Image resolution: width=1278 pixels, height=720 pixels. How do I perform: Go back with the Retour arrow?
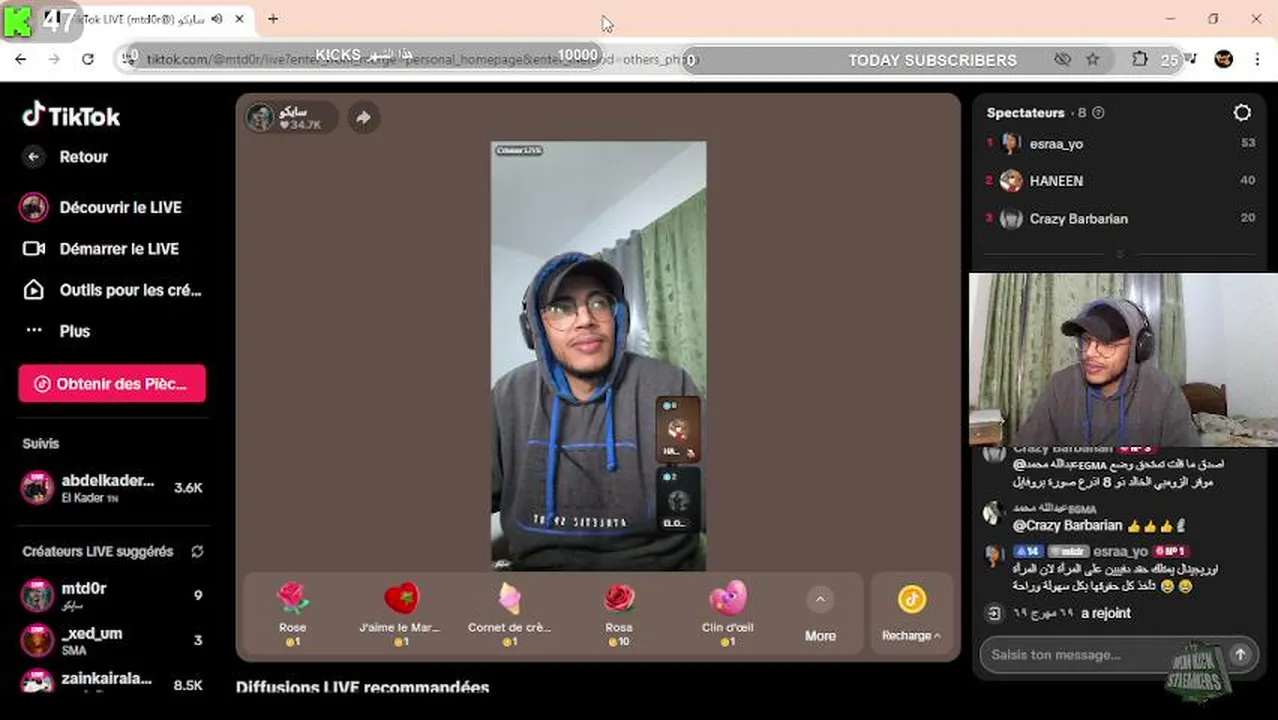tap(34, 157)
